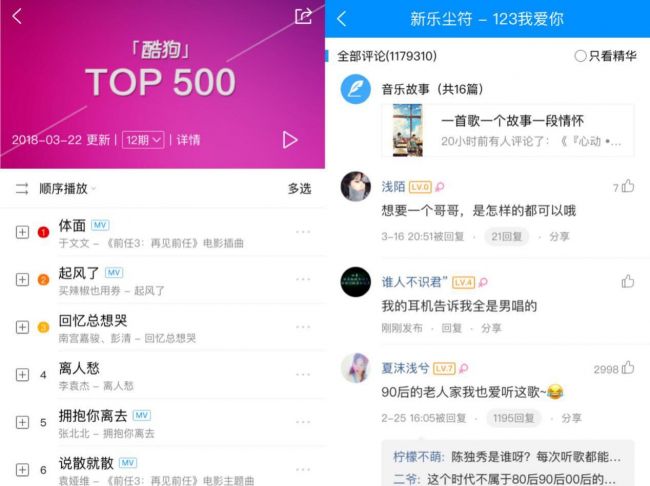Open the 12期 issue dropdown
The height and width of the screenshot is (486, 650).
pos(143,140)
